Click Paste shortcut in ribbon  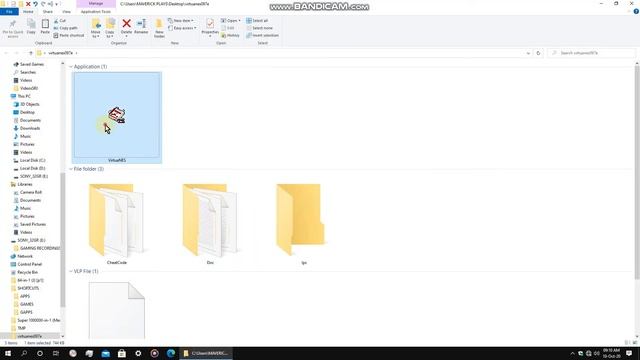(69, 36)
